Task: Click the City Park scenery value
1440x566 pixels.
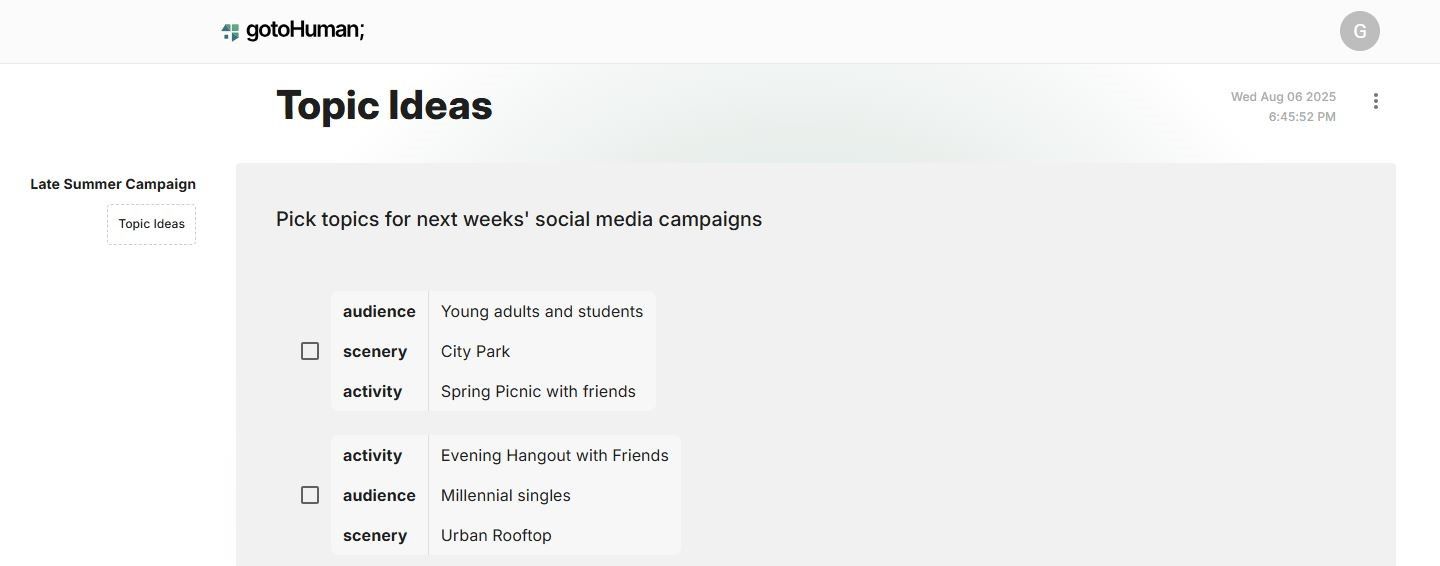Action: click(x=475, y=351)
